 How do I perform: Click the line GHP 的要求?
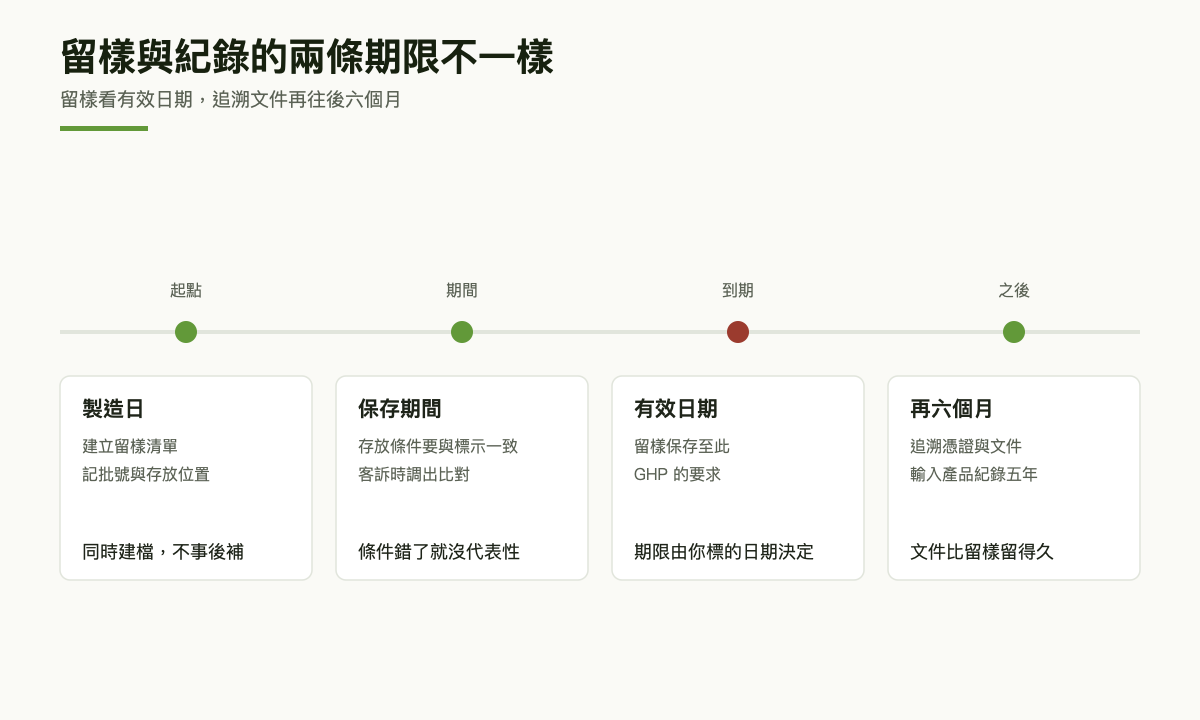point(678,474)
